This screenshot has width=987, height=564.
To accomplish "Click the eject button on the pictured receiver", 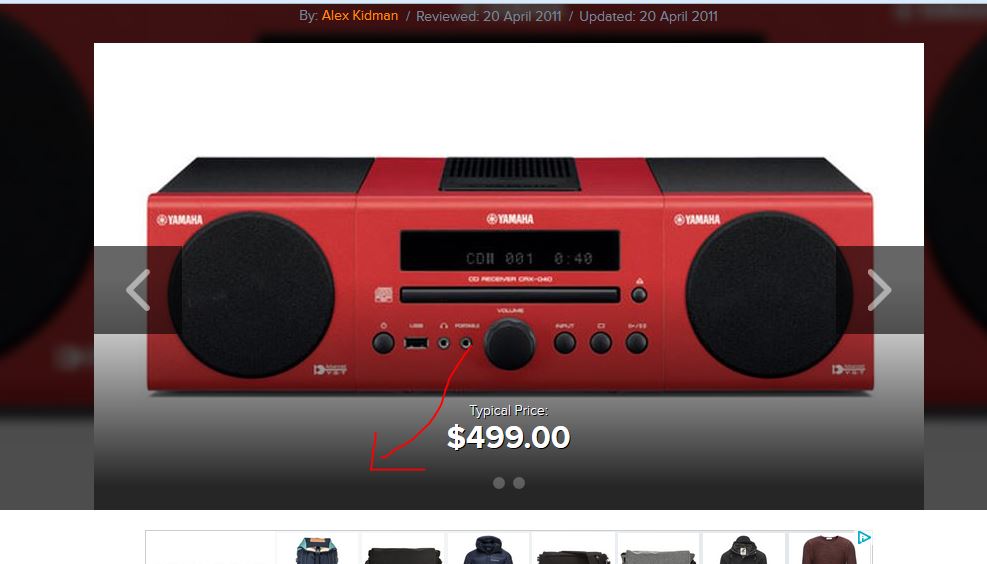I will click(639, 294).
